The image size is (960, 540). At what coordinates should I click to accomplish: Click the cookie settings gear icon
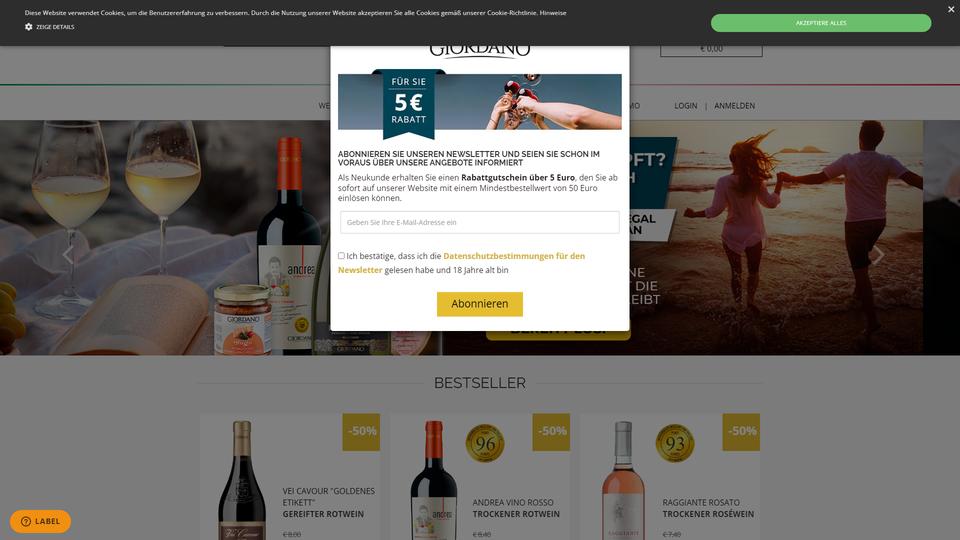tap(28, 27)
